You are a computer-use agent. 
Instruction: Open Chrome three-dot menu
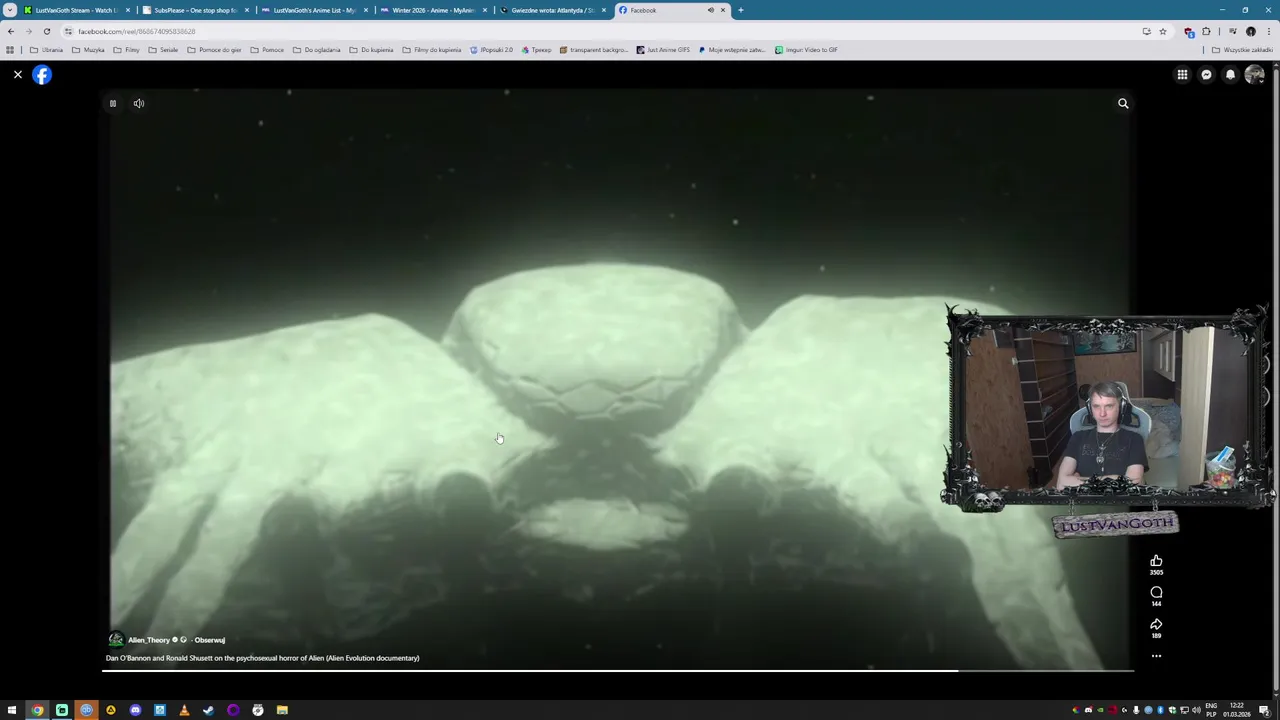click(1267, 31)
